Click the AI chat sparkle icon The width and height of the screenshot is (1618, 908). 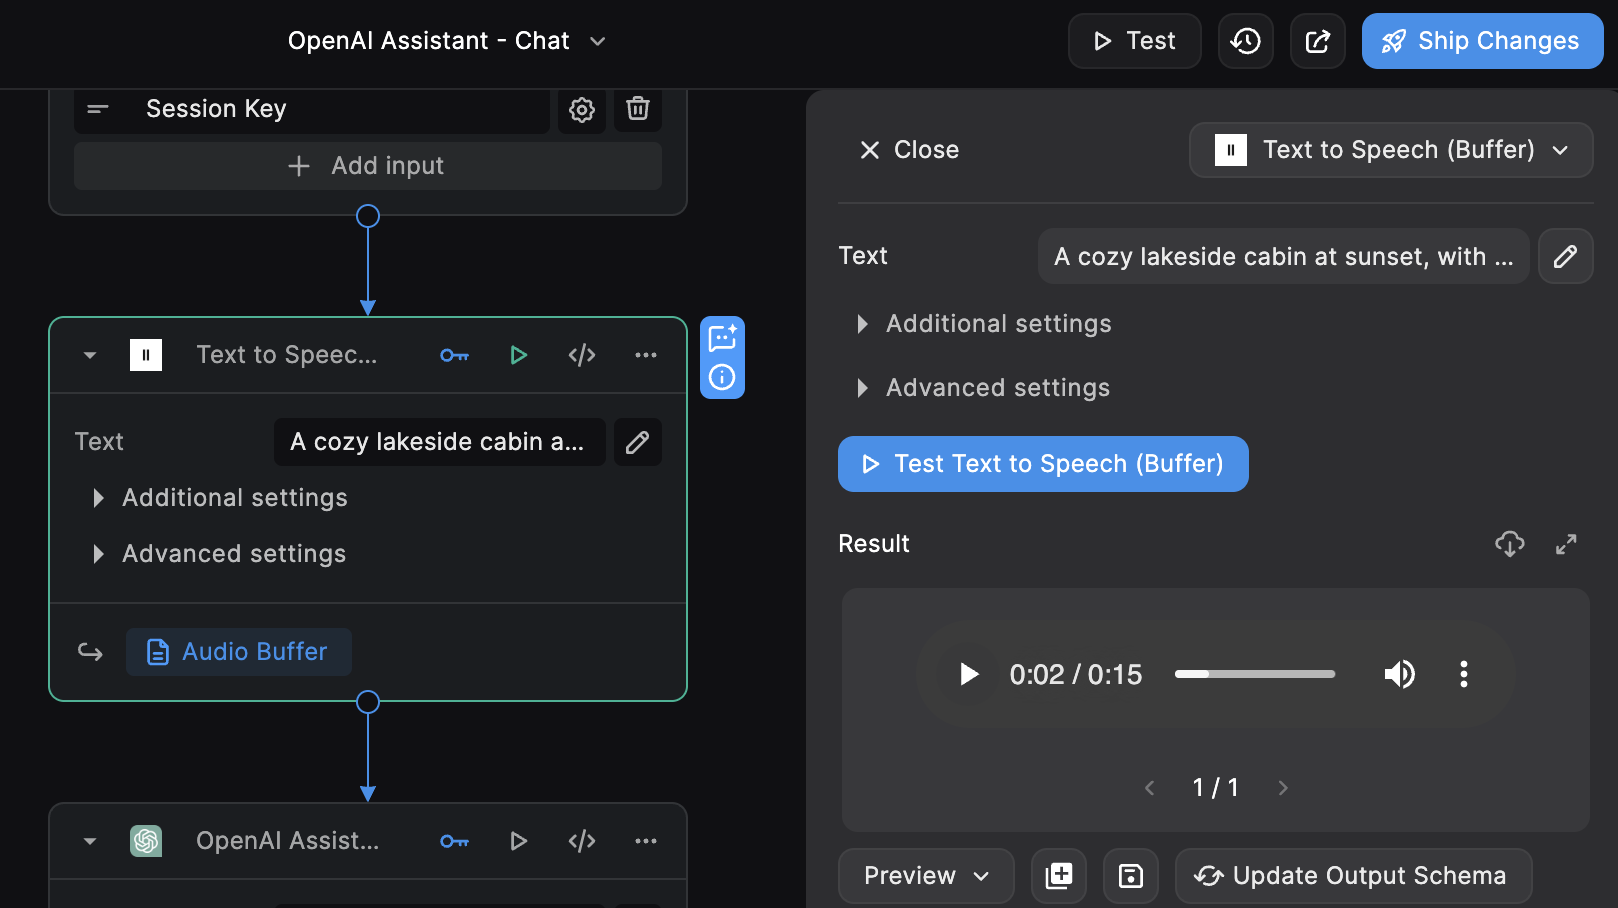[722, 338]
